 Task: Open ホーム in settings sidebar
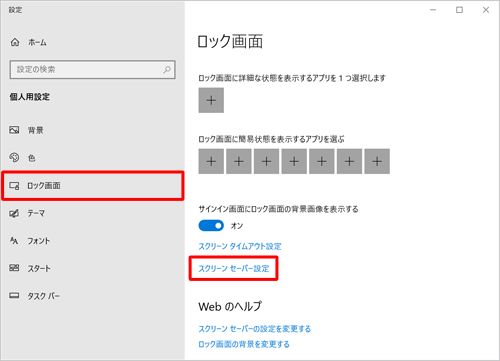tap(92, 42)
